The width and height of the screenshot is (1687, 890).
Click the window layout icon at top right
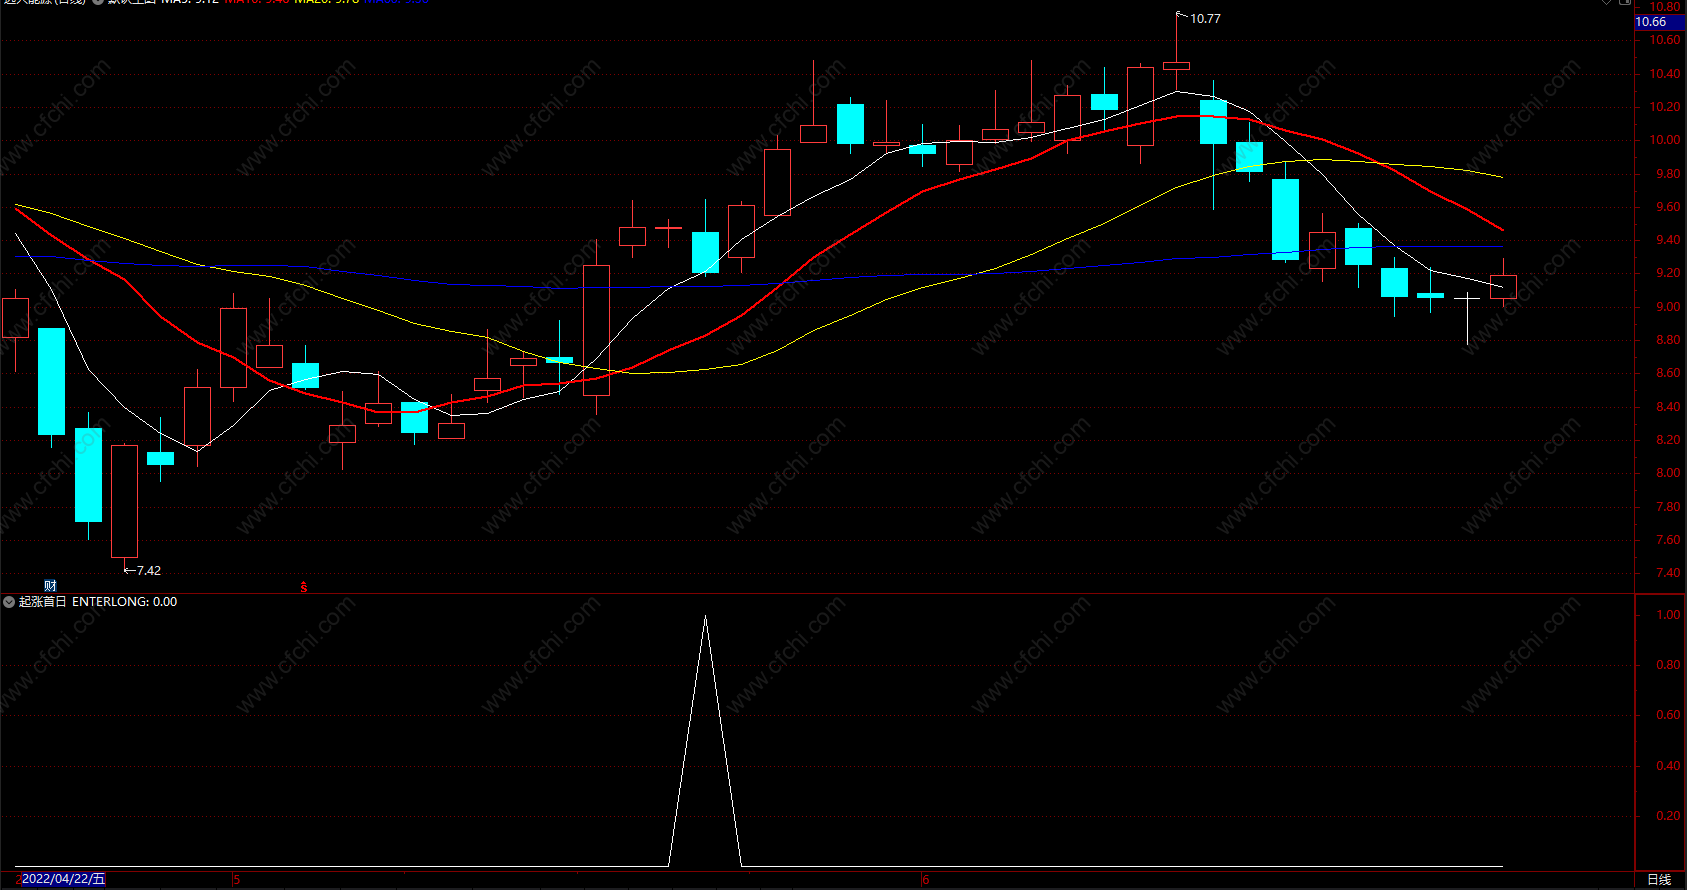1626,2
